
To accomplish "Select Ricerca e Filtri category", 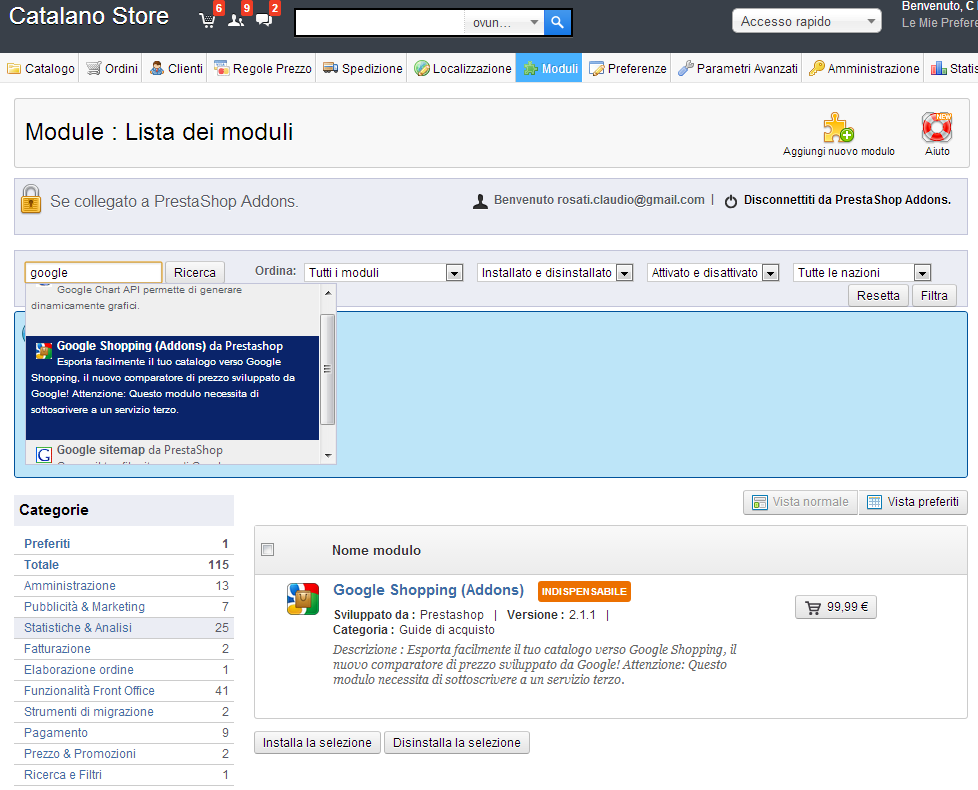I will [123, 774].
